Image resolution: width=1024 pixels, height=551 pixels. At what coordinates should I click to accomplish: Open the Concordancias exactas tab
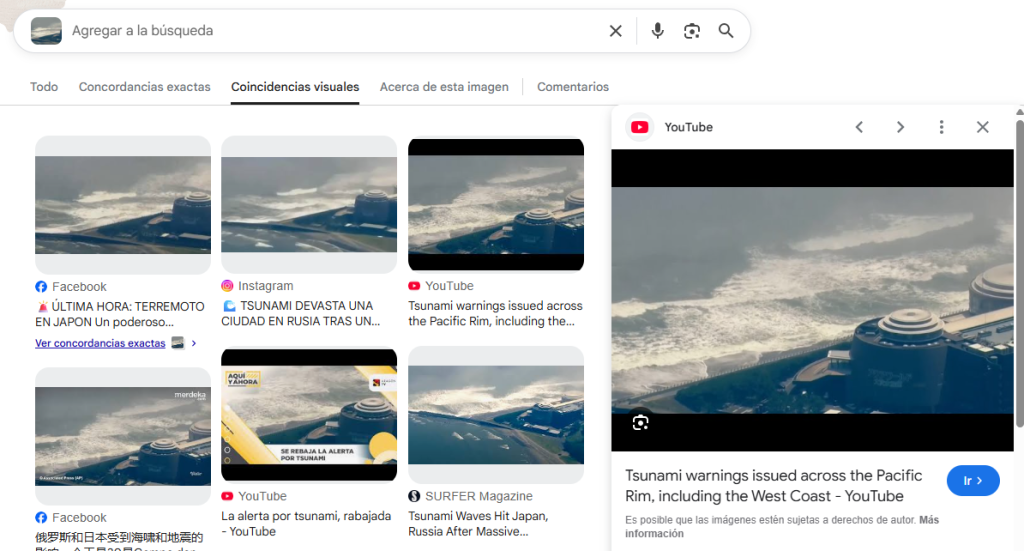(x=145, y=87)
